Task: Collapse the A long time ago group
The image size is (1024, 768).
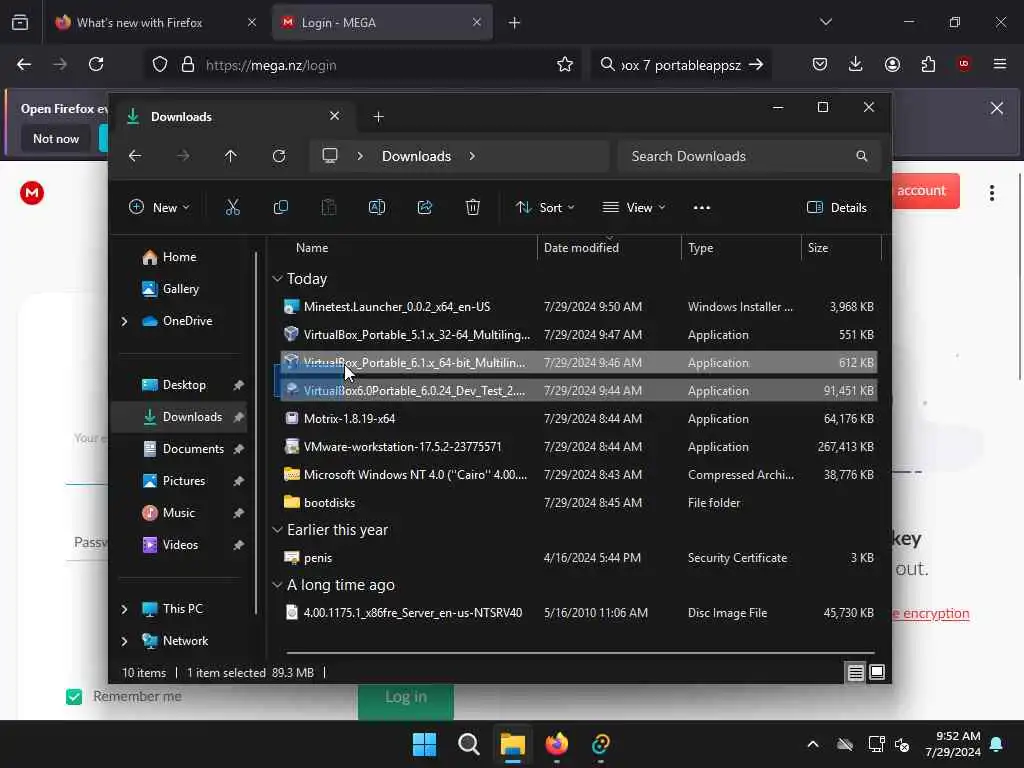Action: pos(277,585)
